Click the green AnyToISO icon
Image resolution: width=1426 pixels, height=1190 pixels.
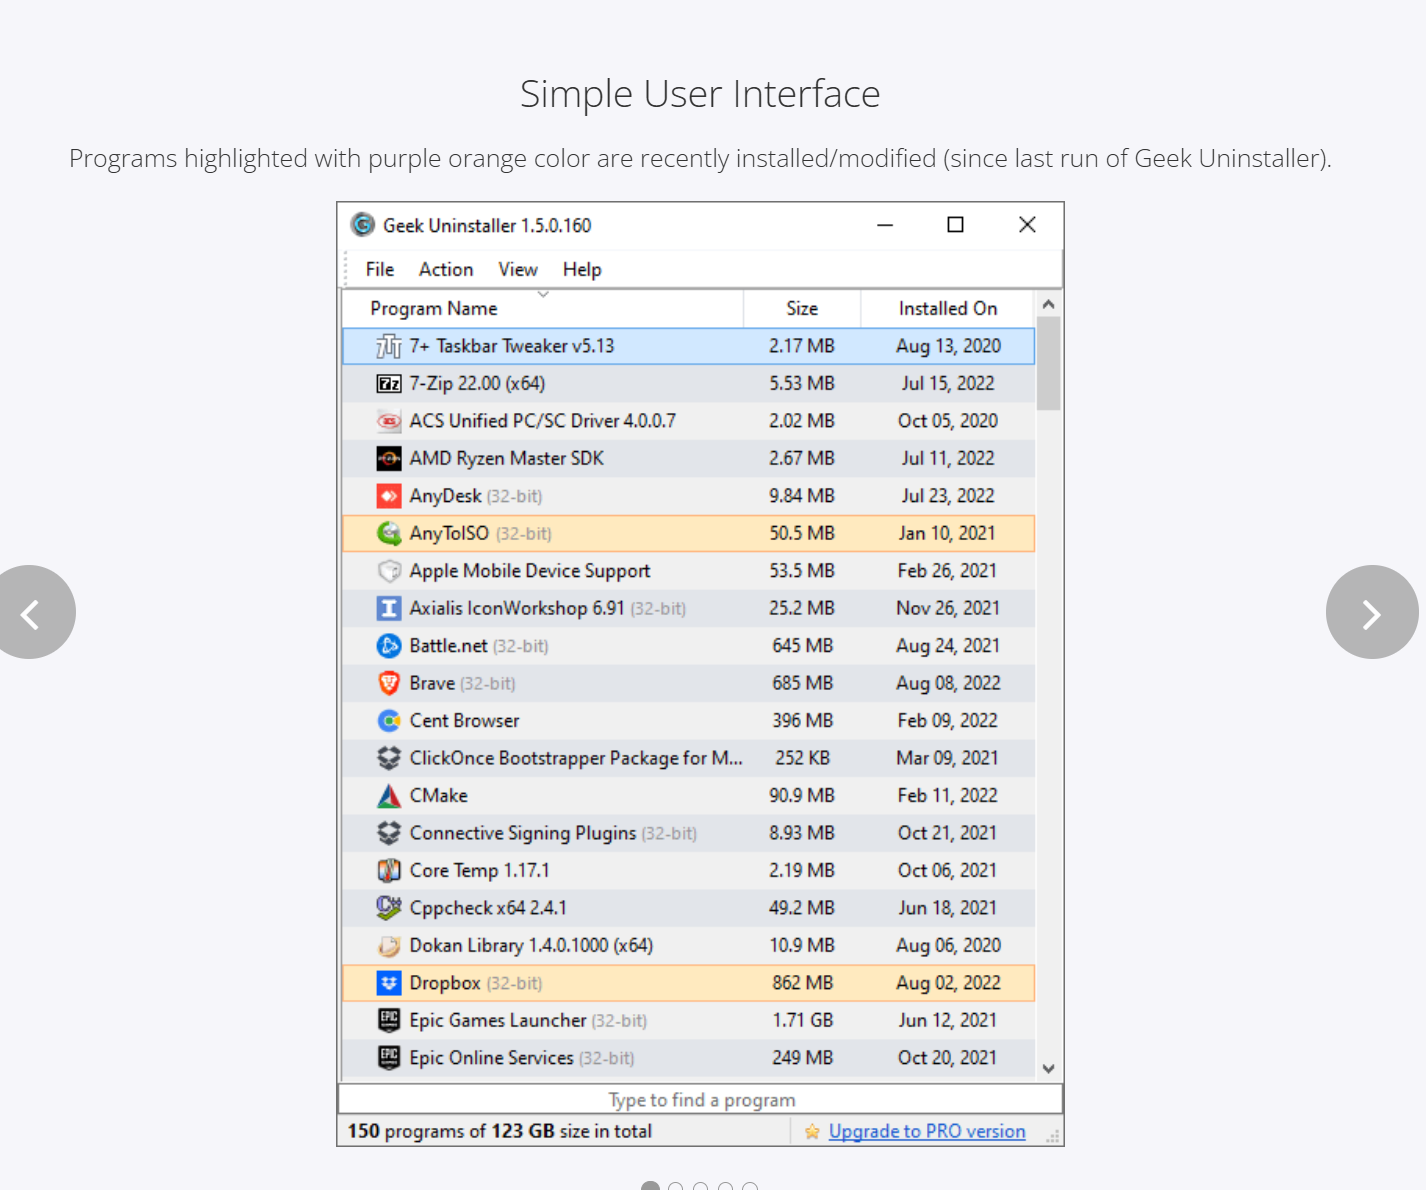389,534
